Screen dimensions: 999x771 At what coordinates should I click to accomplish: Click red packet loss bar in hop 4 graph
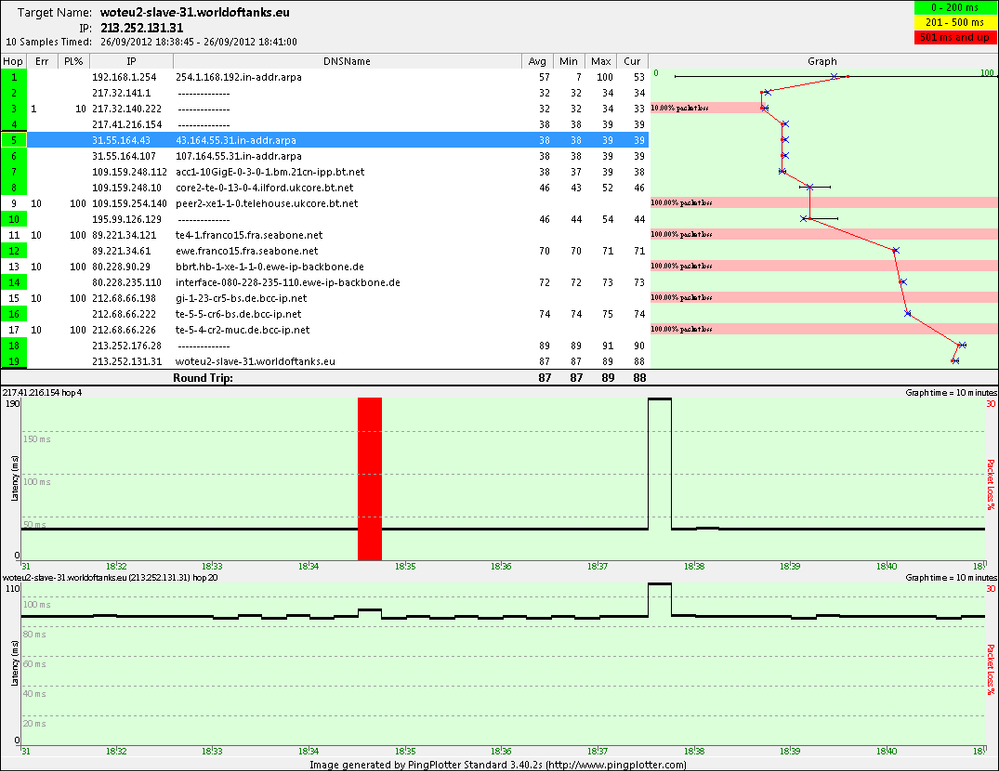370,479
